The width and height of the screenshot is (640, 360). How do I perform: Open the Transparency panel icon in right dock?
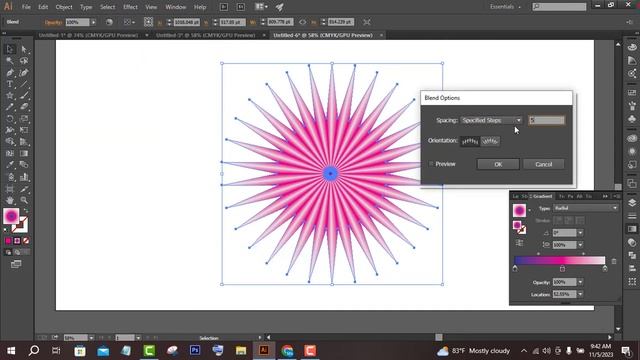coord(632,242)
